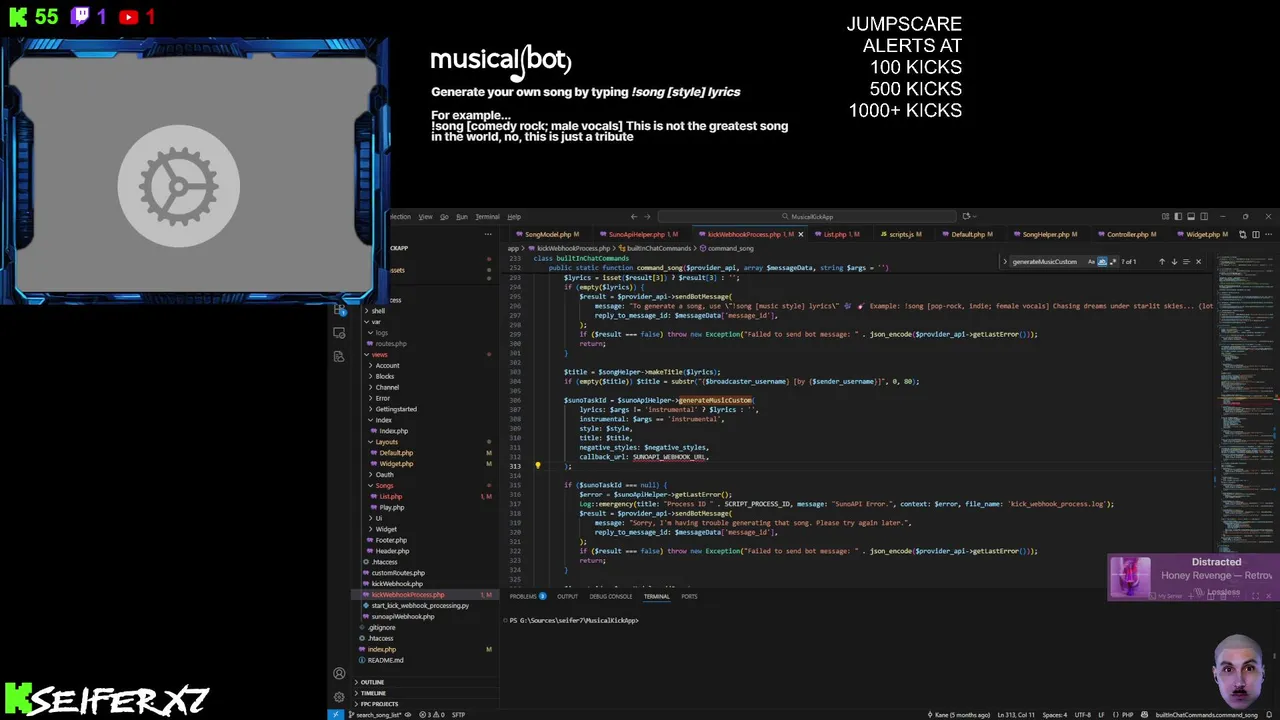The height and width of the screenshot is (720, 1280).
Task: Click find in selection icon
Action: (x=1186, y=262)
